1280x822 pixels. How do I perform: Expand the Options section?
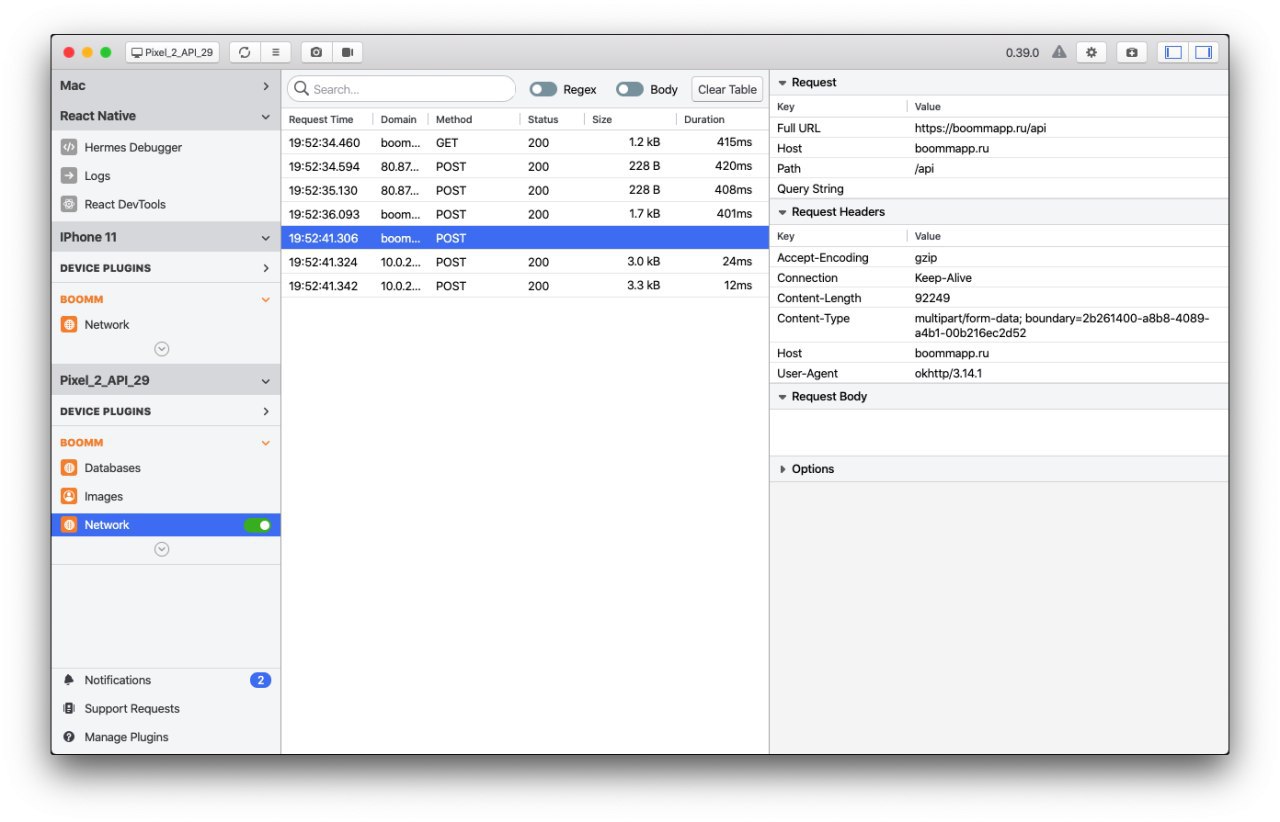[783, 469]
